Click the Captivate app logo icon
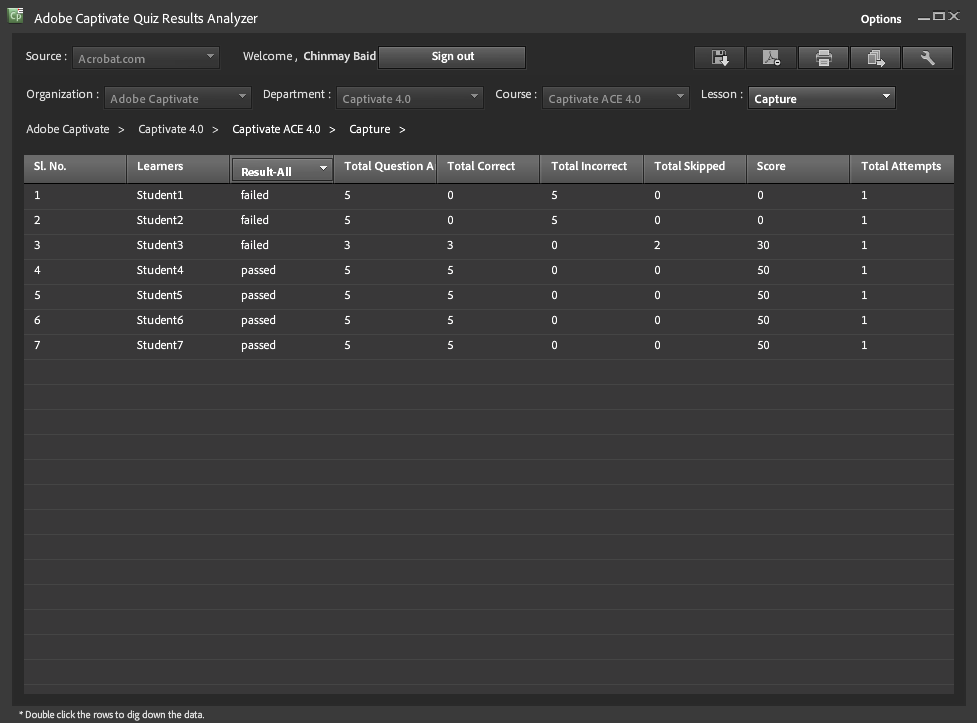977x723 pixels. point(15,16)
